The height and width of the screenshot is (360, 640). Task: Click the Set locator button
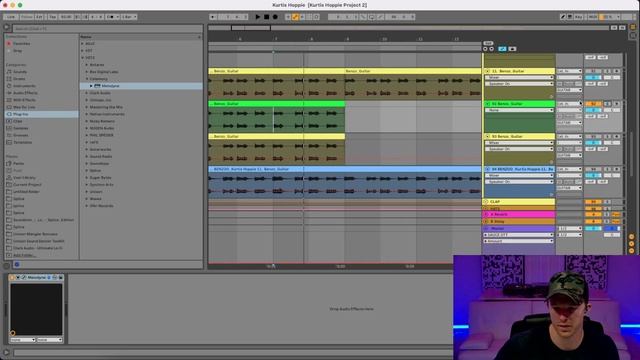pos(488,43)
